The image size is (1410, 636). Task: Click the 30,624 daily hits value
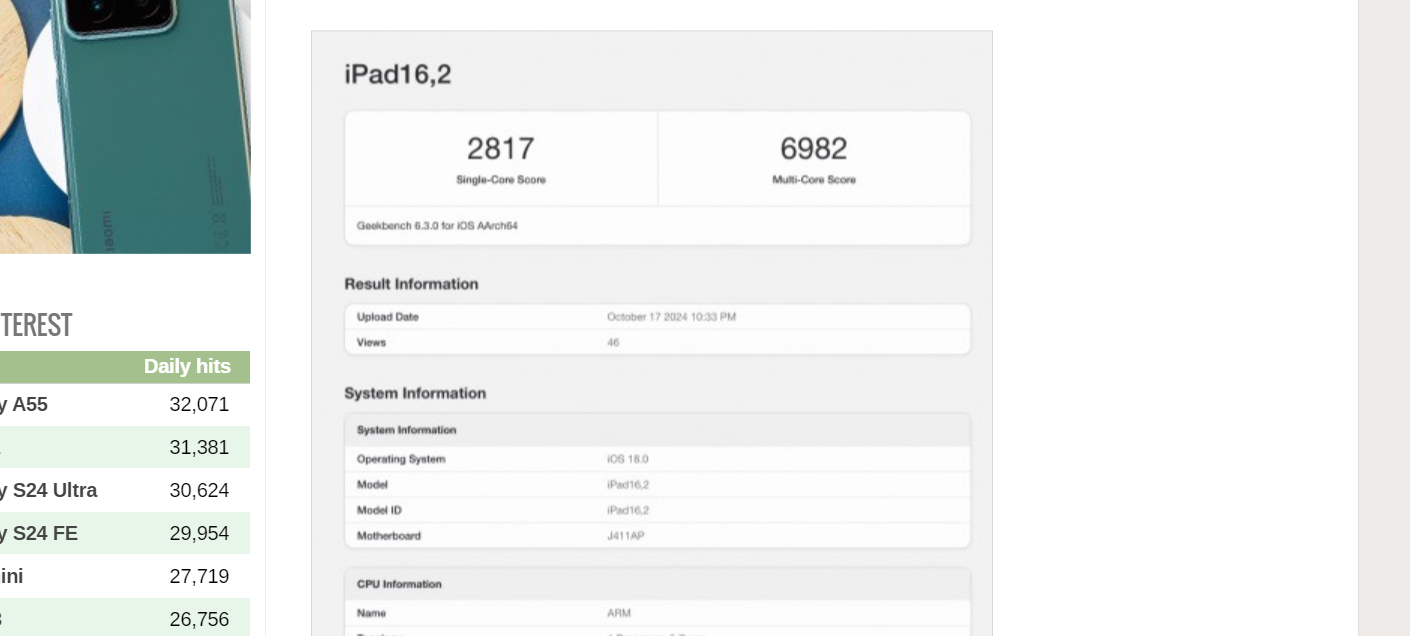click(x=199, y=491)
